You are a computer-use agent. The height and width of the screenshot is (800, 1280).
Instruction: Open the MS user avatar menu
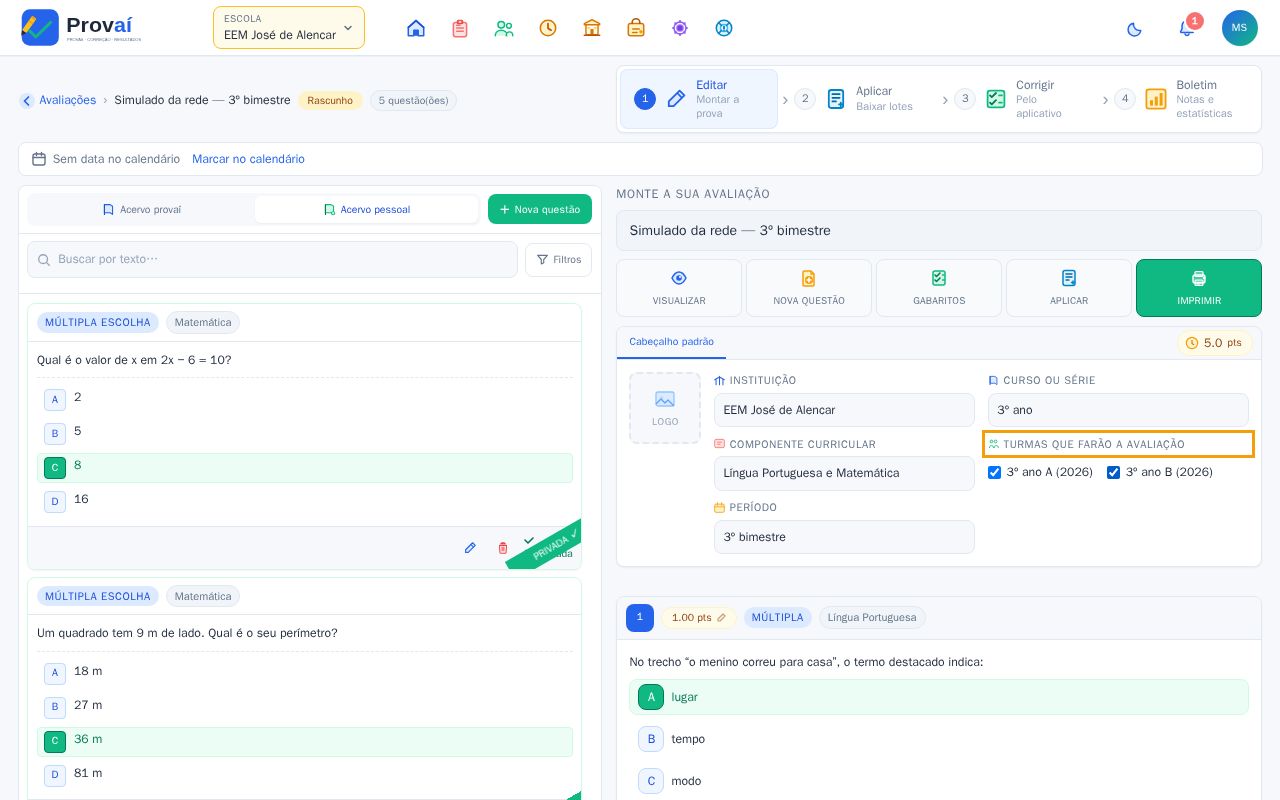[1240, 28]
